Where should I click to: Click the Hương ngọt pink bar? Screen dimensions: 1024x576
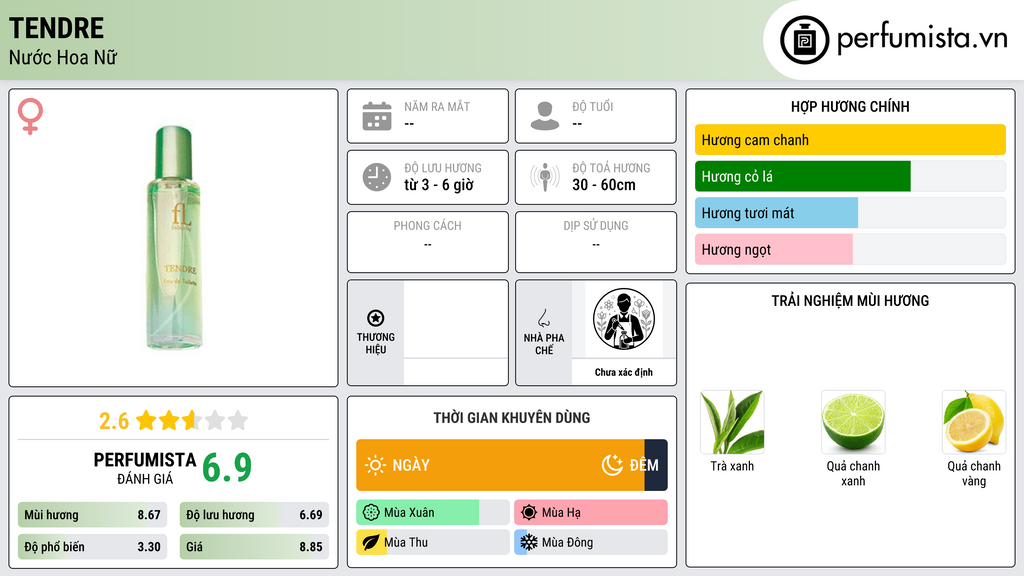pos(774,249)
